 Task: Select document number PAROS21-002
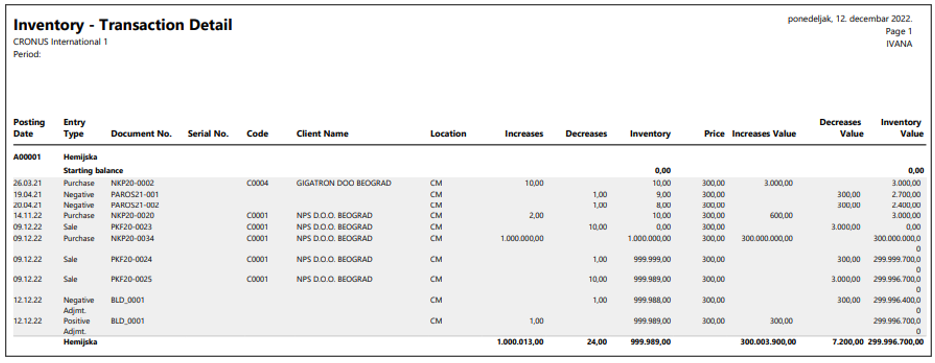click(135, 205)
